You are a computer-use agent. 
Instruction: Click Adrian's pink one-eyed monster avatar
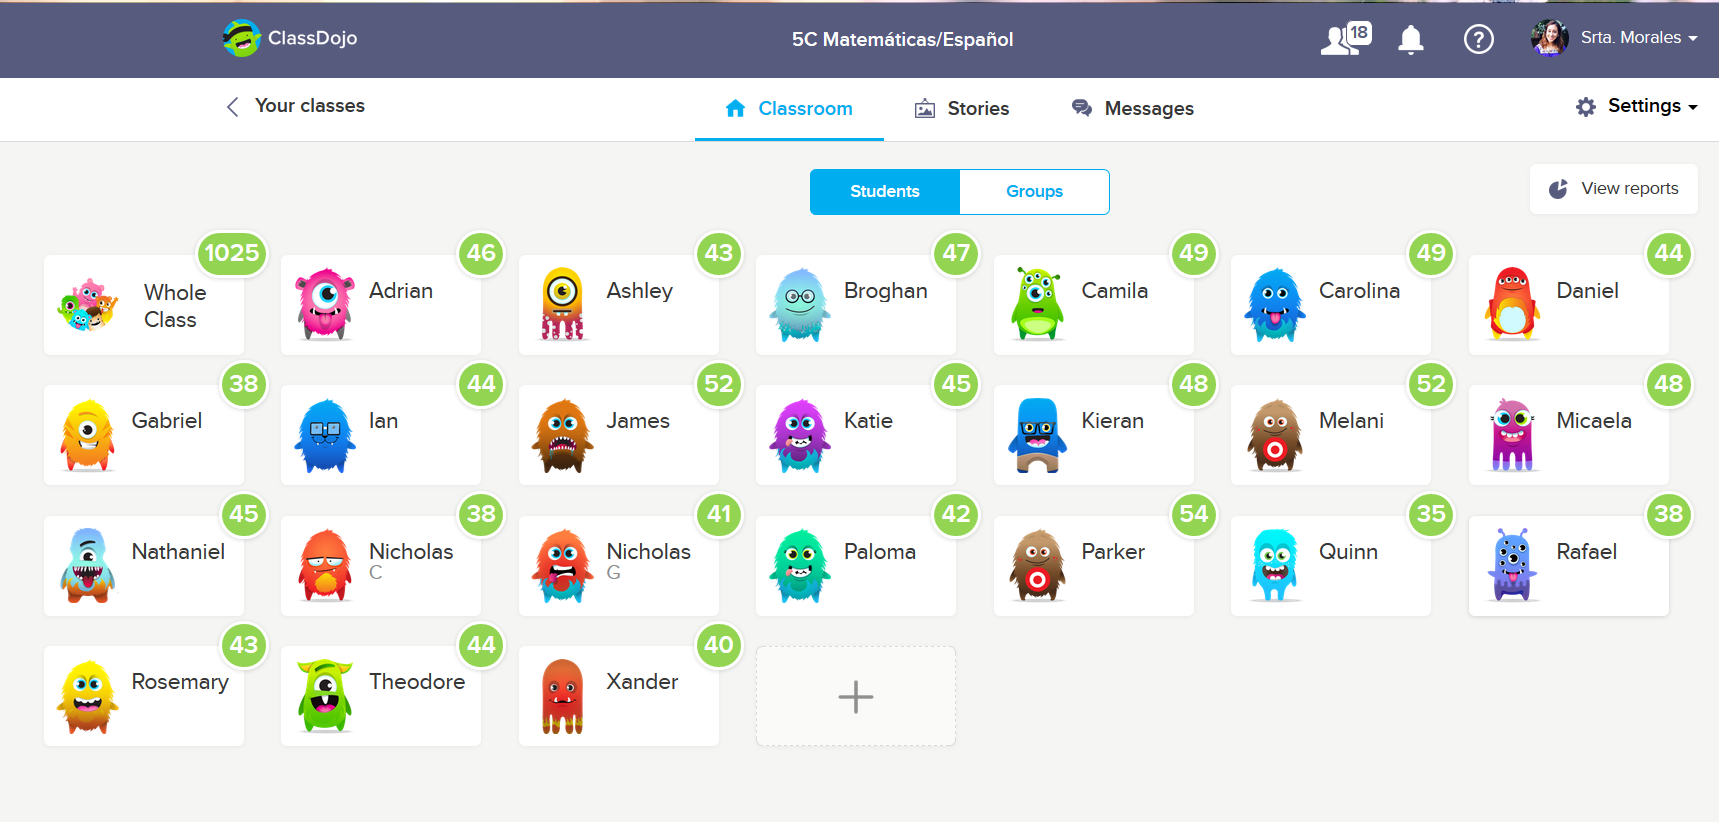coord(325,304)
